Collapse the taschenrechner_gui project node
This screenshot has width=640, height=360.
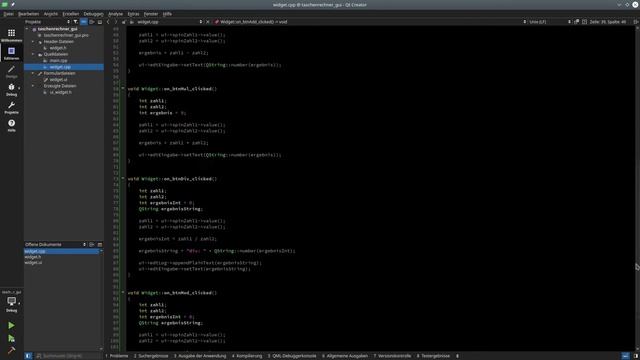(x=27, y=29)
